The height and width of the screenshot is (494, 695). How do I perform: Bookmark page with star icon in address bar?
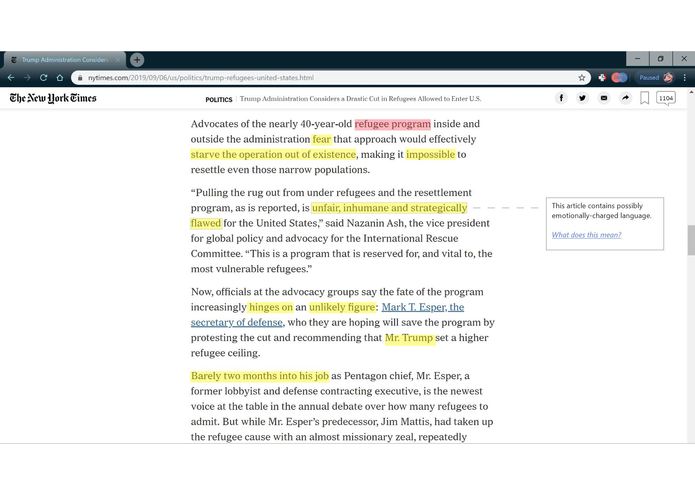(582, 78)
